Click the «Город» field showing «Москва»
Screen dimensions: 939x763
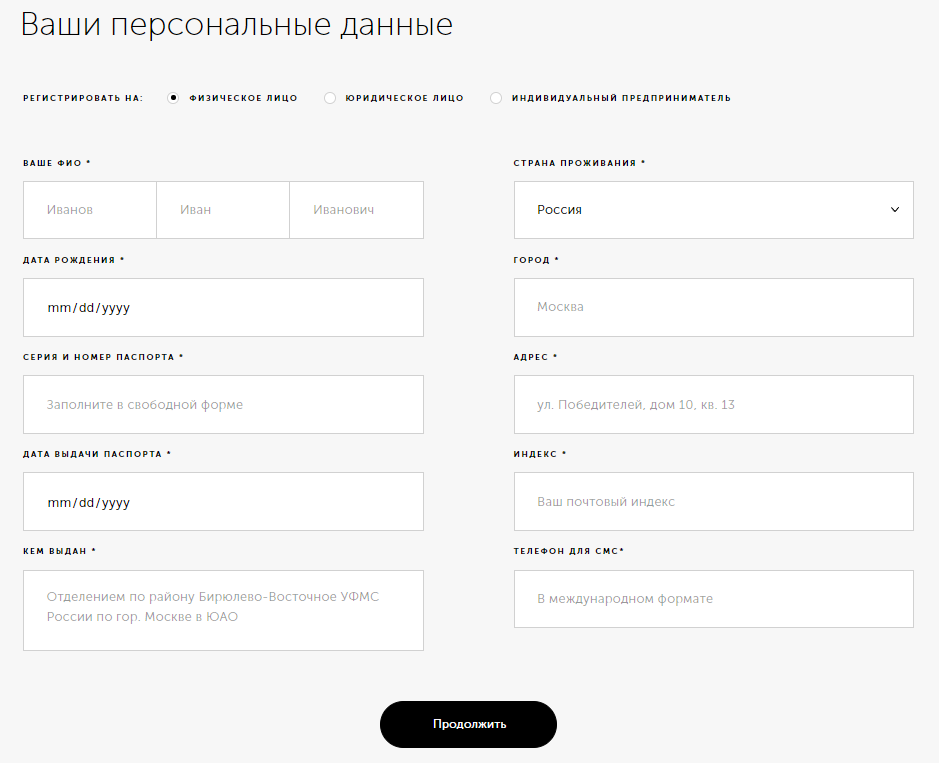pyautogui.click(x=713, y=307)
